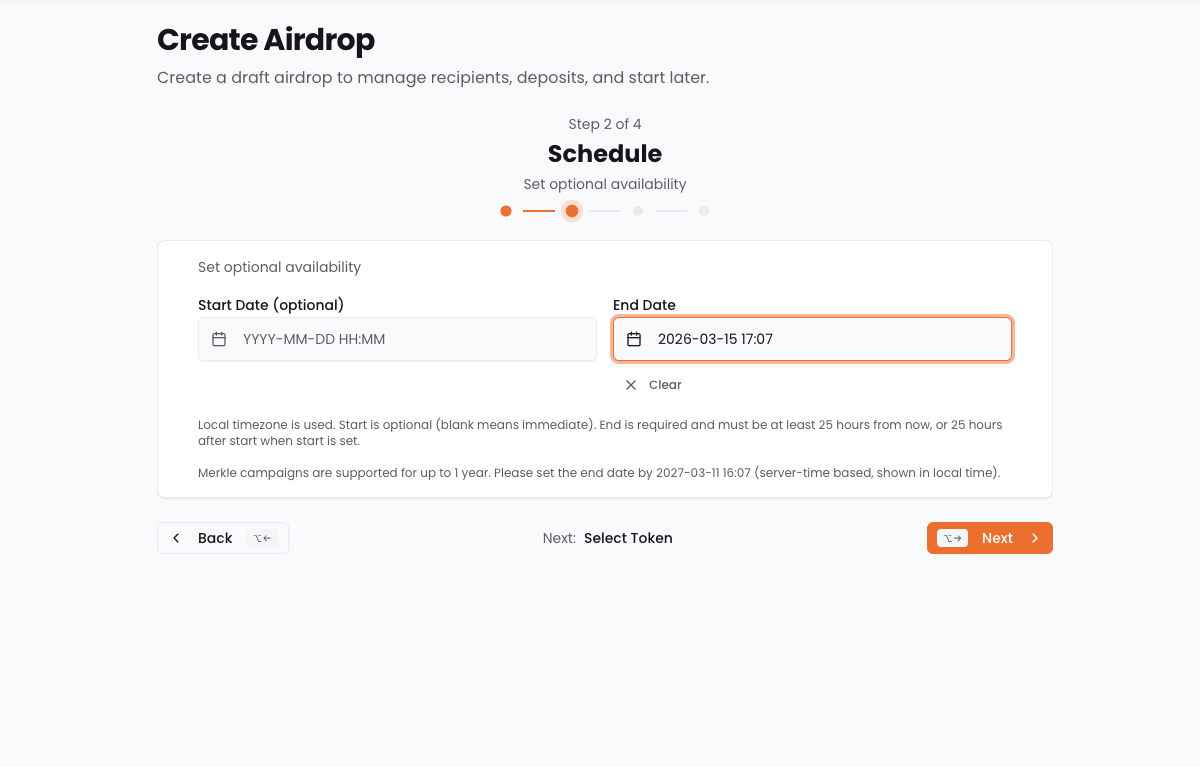Viewport: 1200px width, 767px height.
Task: Proceed with the orange Next button
Action: pyautogui.click(x=997, y=538)
